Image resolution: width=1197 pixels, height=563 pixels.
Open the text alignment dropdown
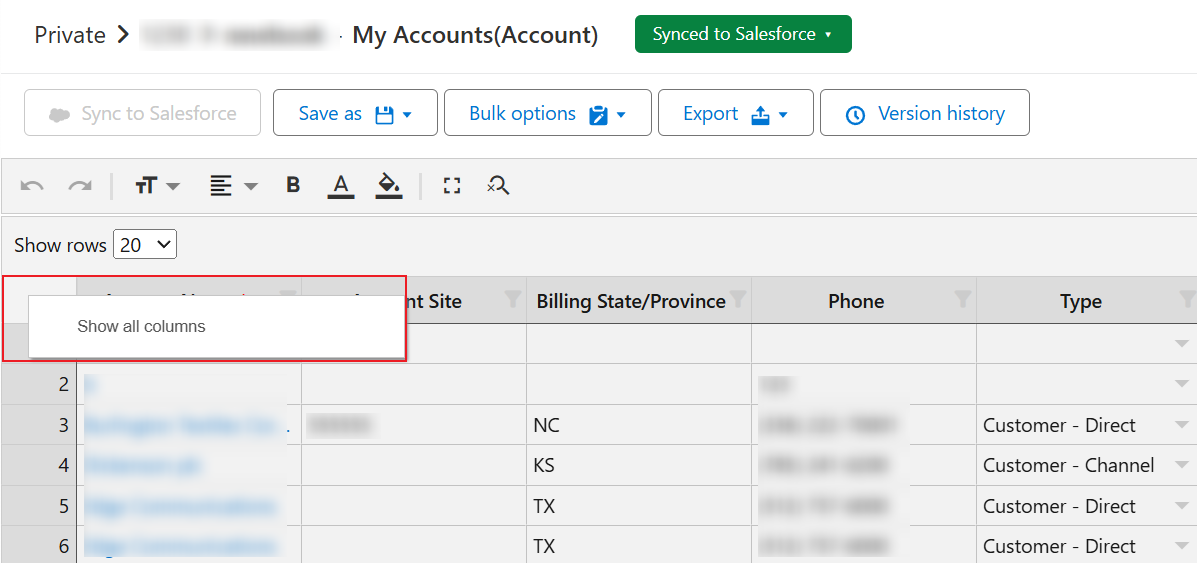point(234,185)
